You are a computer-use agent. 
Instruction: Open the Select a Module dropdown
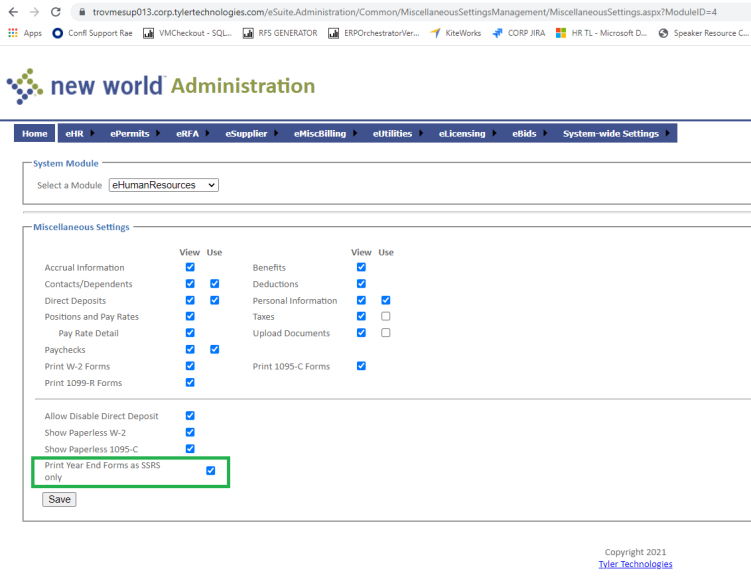point(163,185)
